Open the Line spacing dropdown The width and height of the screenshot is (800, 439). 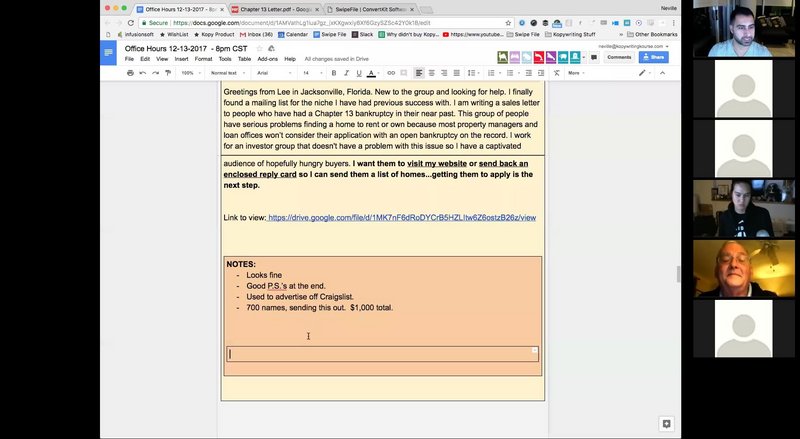472,73
